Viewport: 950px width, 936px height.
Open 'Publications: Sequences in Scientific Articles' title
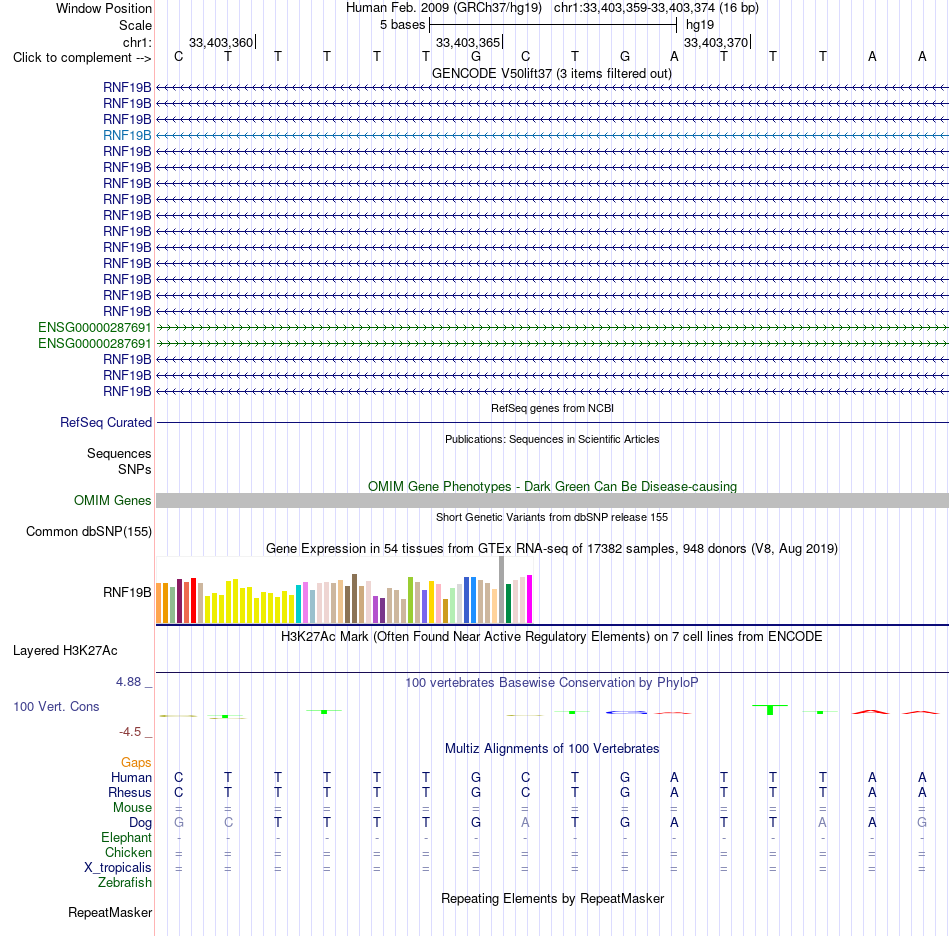[x=552, y=439]
